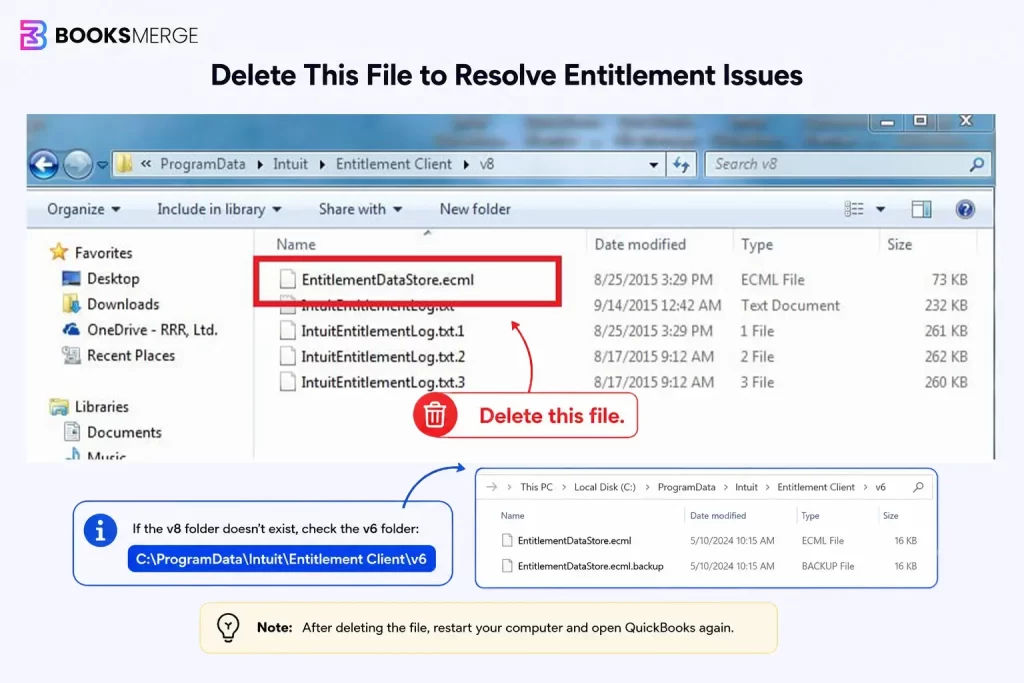The width and height of the screenshot is (1024, 683).
Task: Open the view options dropdown arrow
Action: [x=880, y=210]
